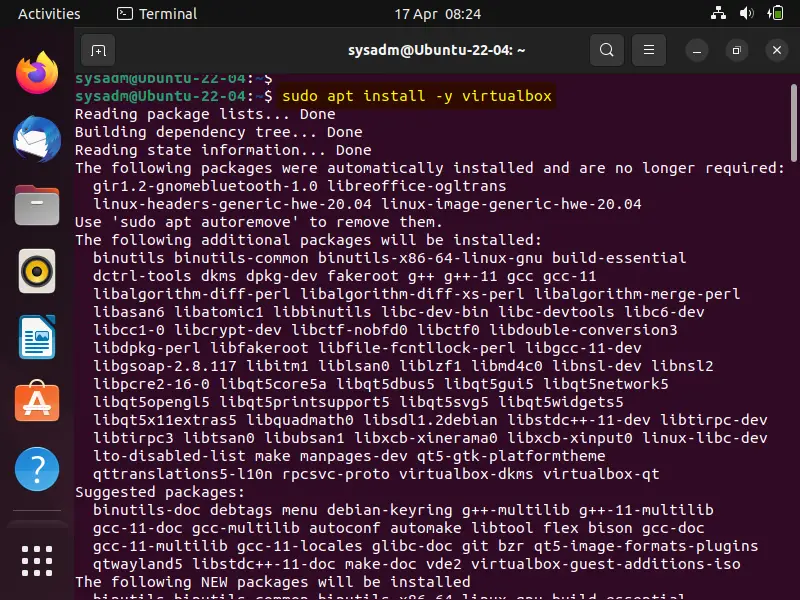Click the text 'Building dependency tree... Done'
800x600 pixels.
point(218,132)
